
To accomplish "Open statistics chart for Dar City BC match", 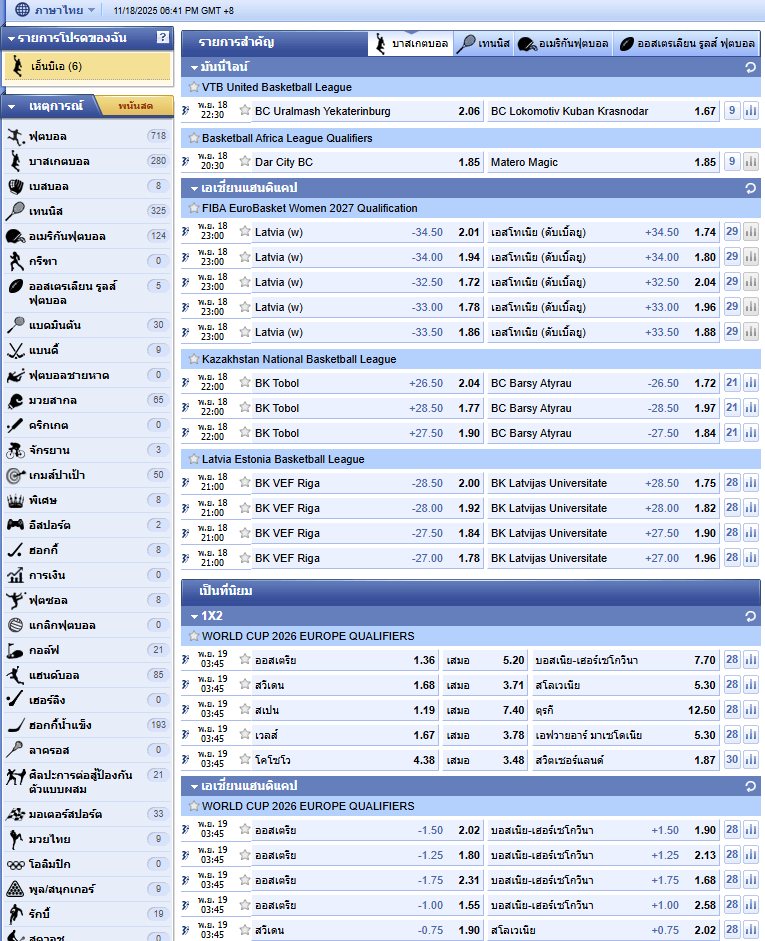I will click(x=751, y=161).
